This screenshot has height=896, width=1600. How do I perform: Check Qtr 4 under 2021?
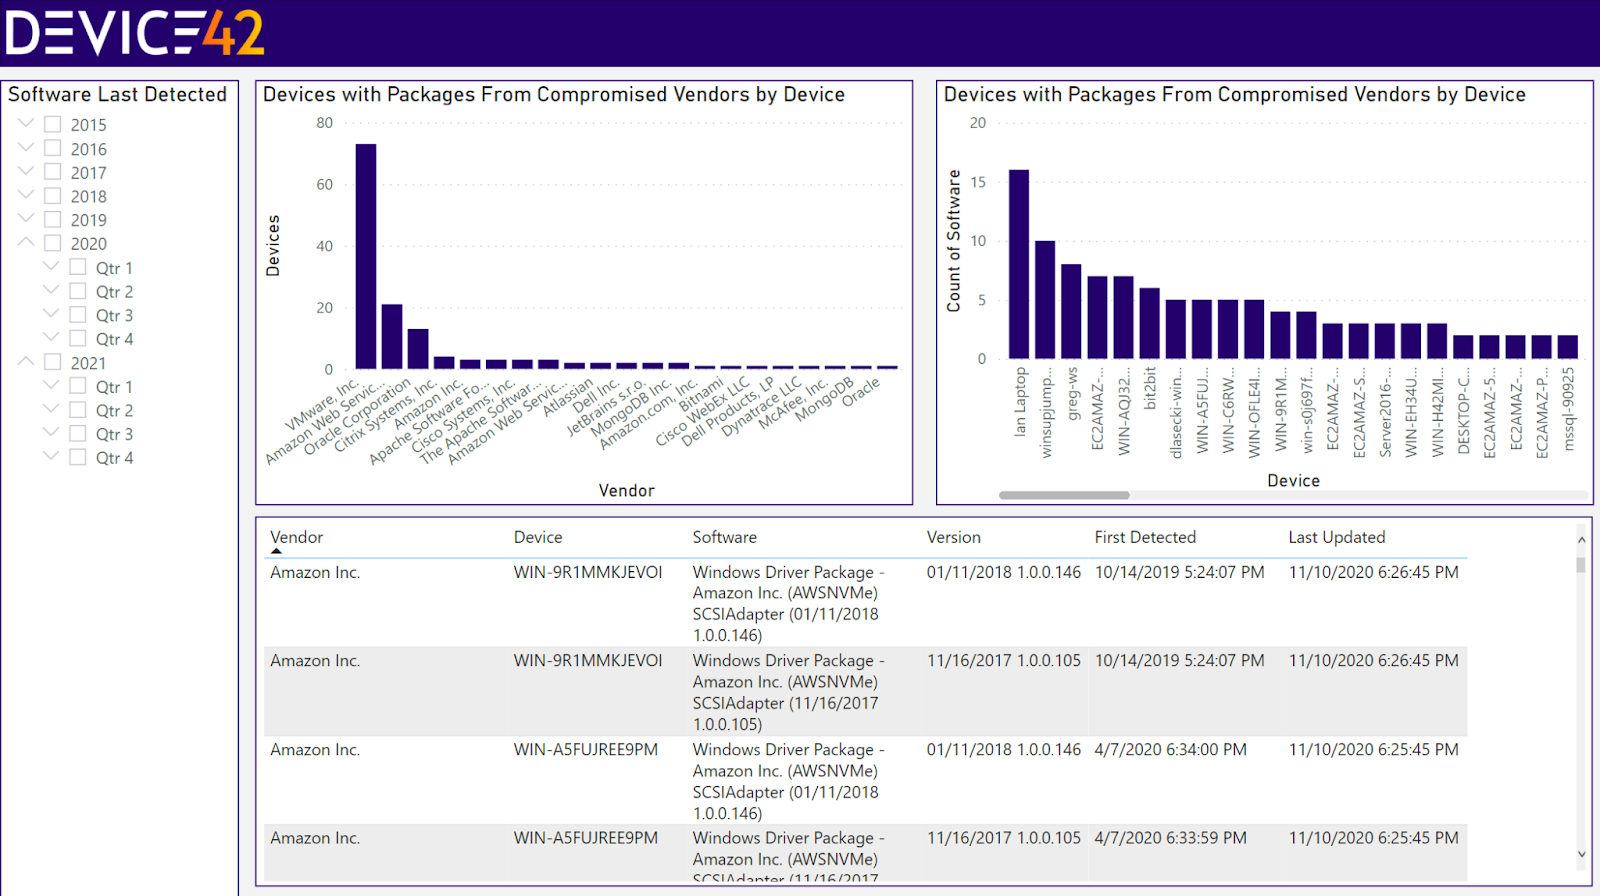pos(78,457)
